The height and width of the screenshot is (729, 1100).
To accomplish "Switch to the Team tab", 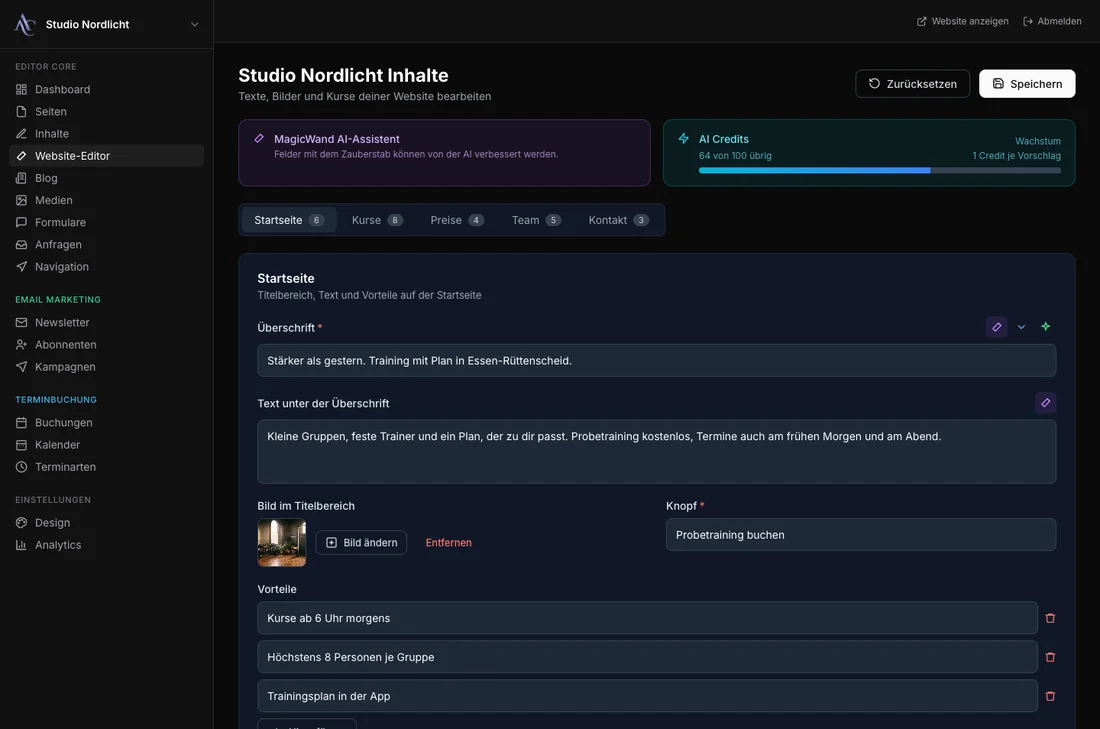I will pos(537,220).
